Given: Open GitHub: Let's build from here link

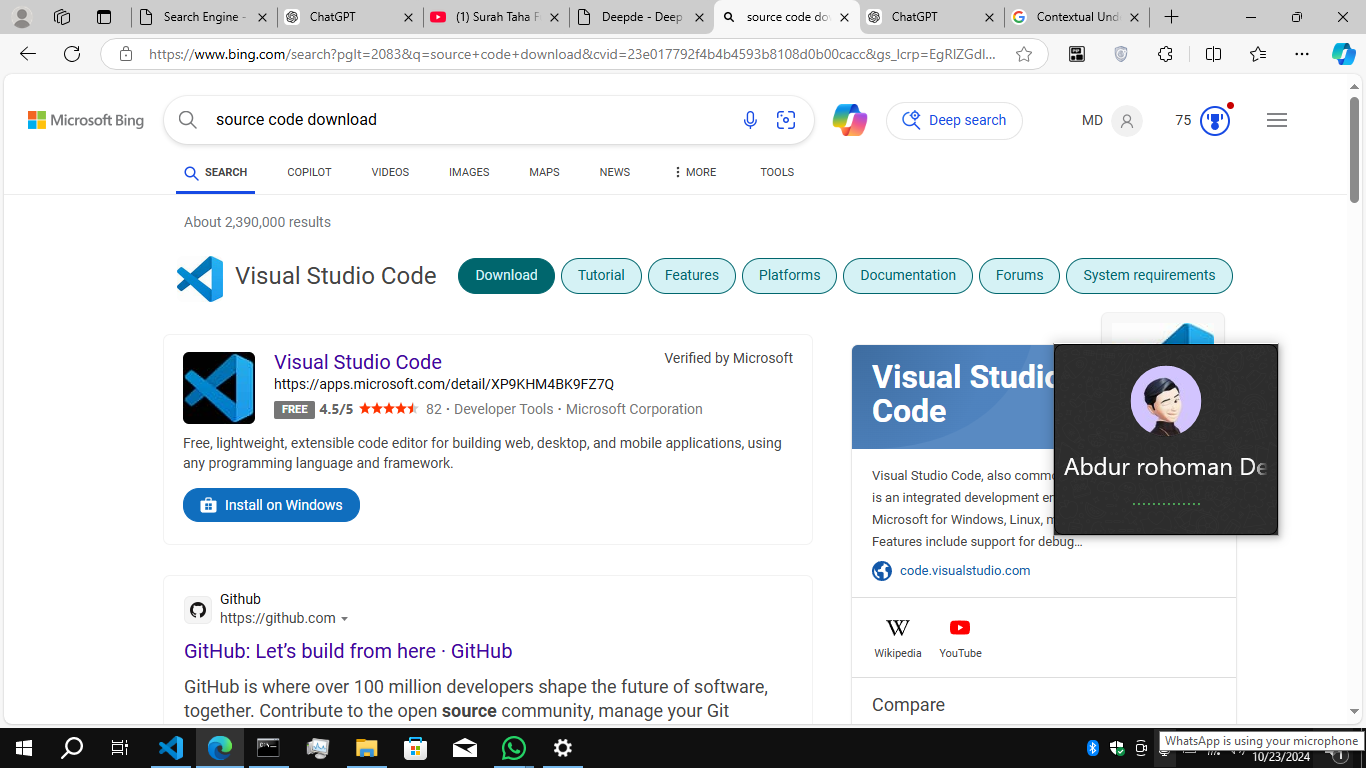Looking at the screenshot, I should (x=348, y=651).
